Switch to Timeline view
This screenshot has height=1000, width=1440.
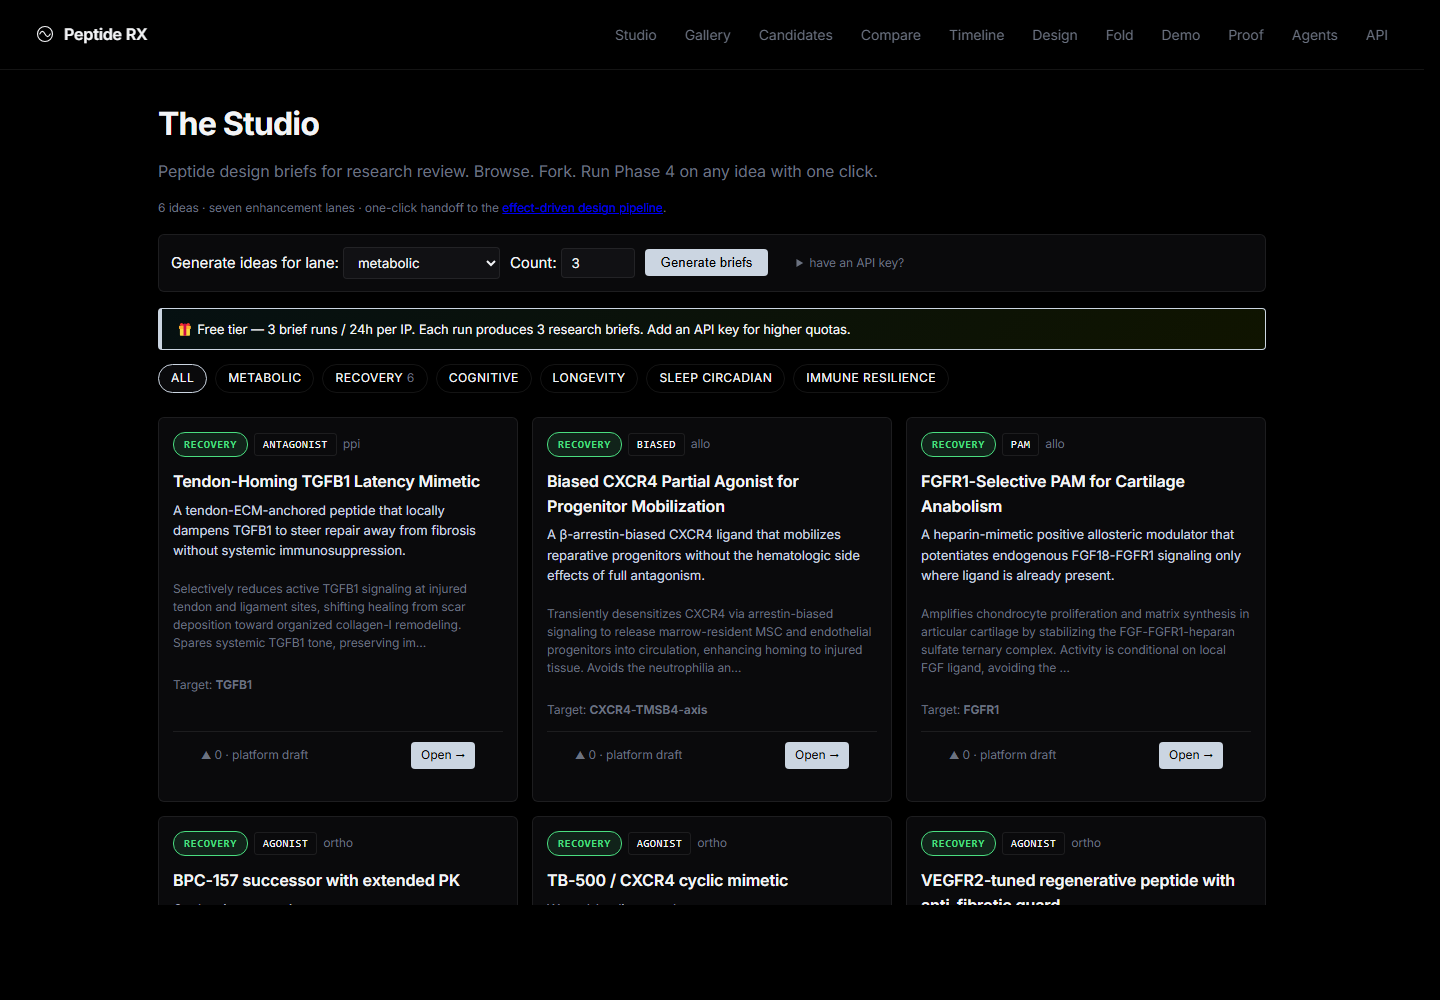click(x=977, y=35)
